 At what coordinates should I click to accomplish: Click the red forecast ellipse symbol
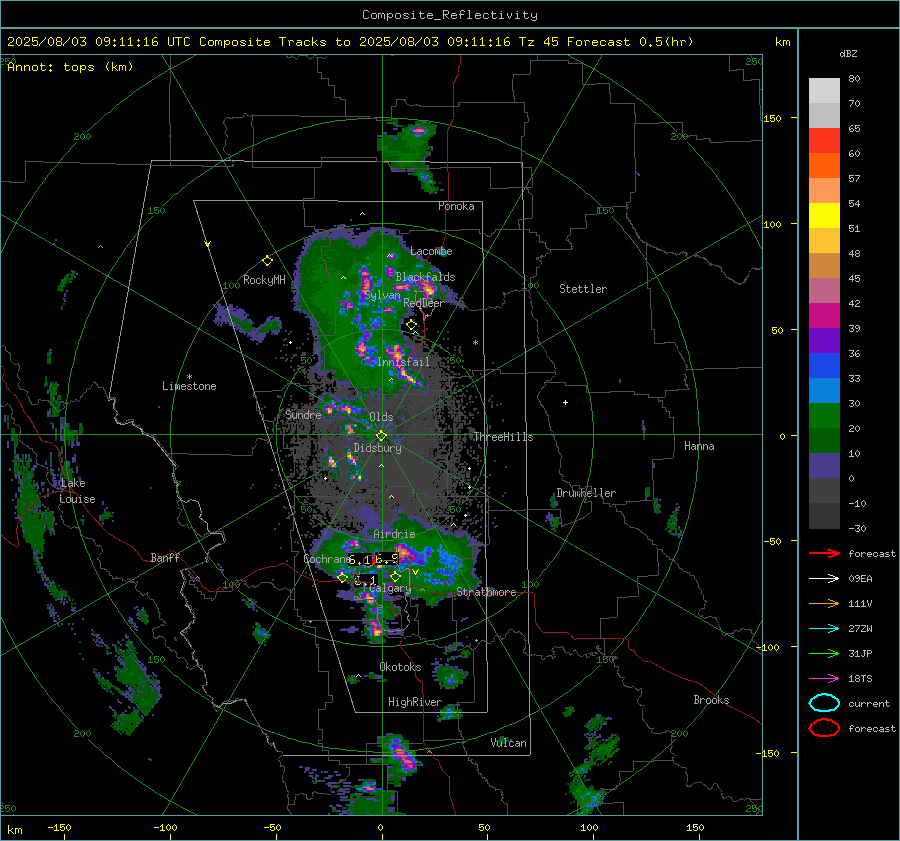(824, 728)
